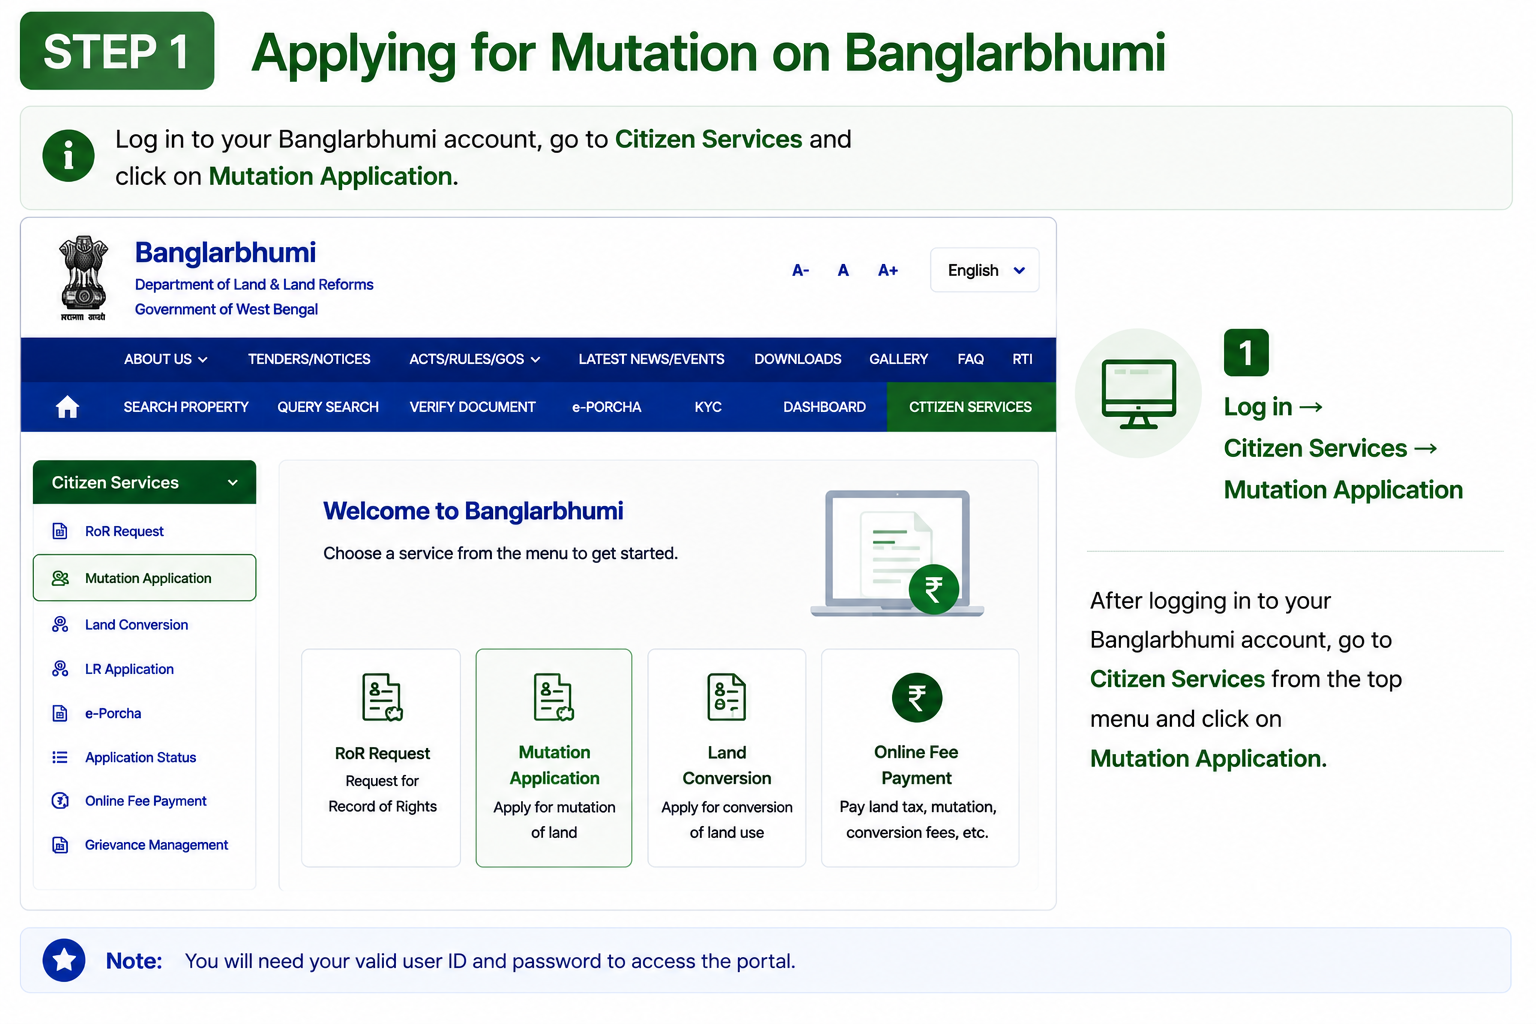Image resolution: width=1536 pixels, height=1024 pixels.
Task: Click Application Status sidebar link
Action: 140,757
